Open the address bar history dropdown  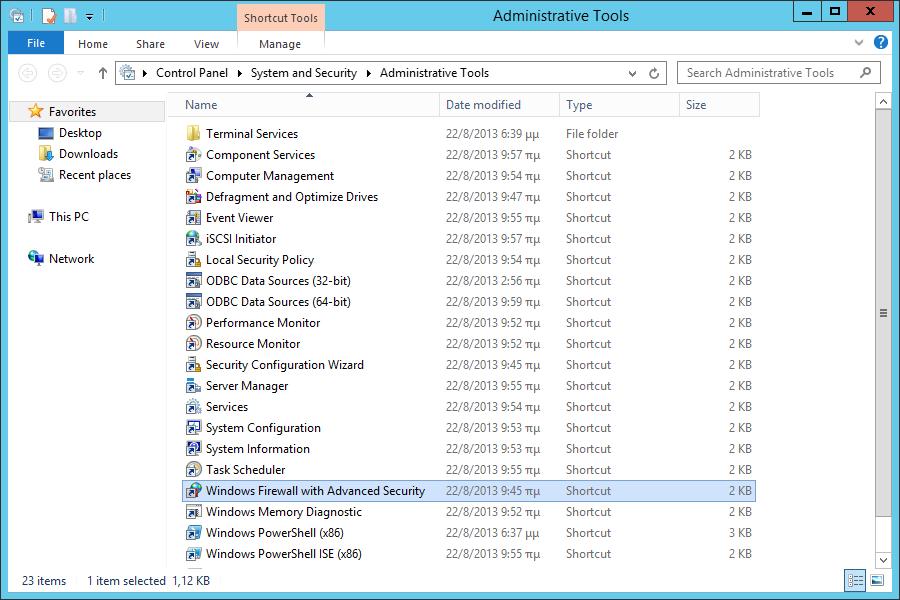tap(632, 73)
